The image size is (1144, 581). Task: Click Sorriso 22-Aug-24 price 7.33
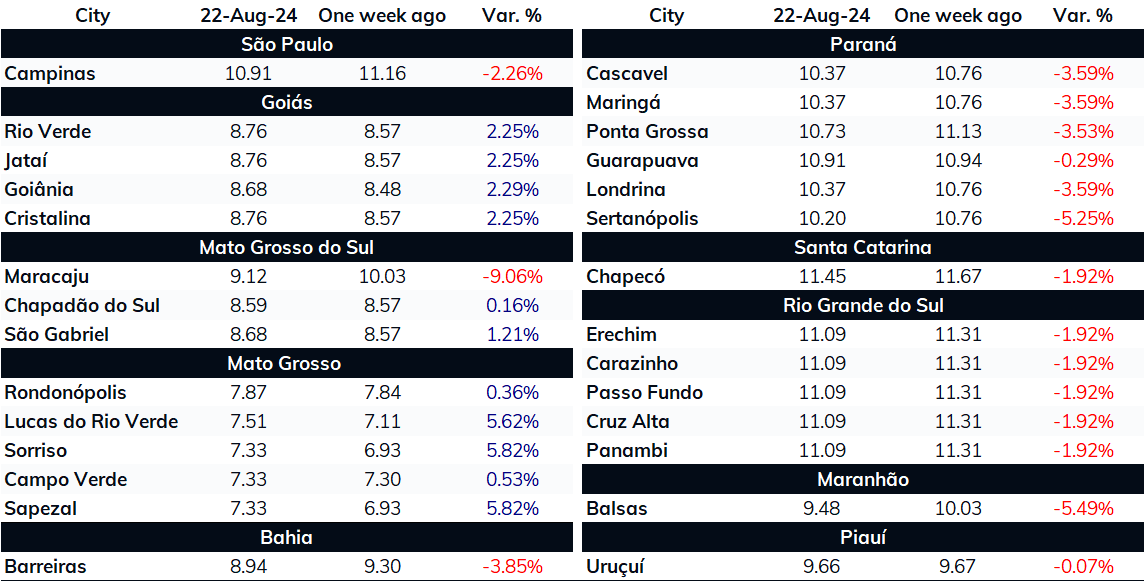(248, 450)
